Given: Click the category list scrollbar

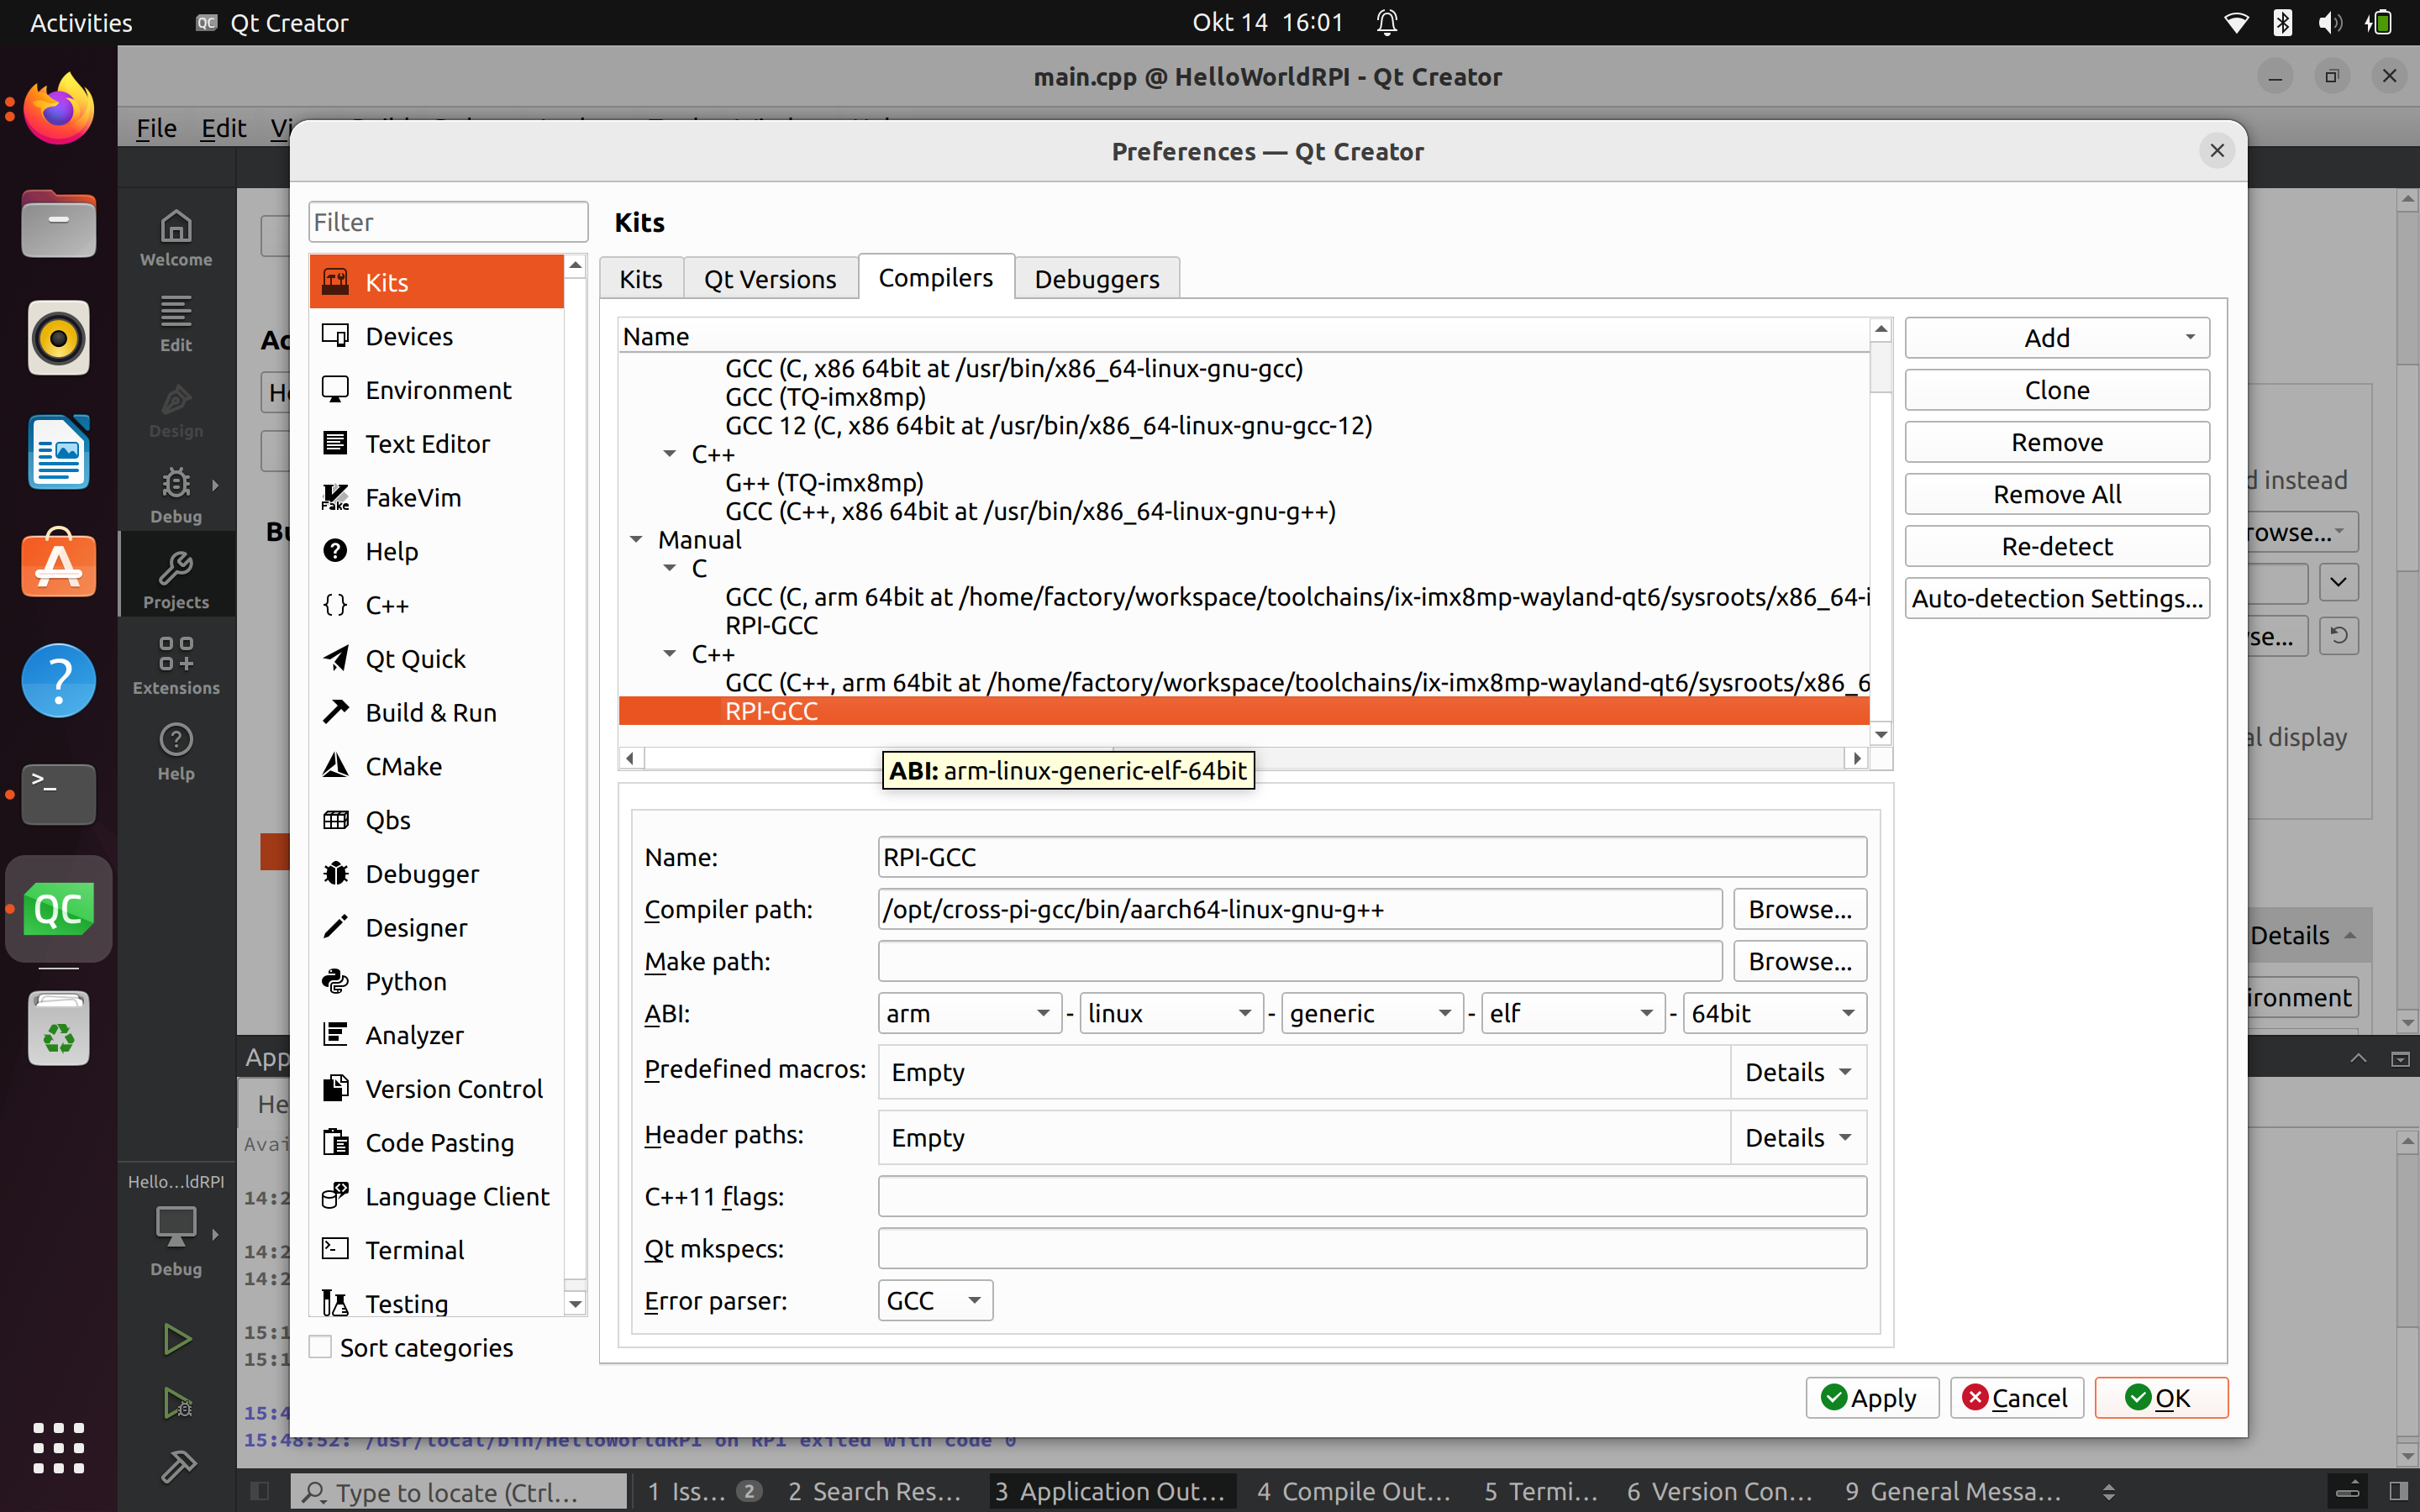Looking at the screenshot, I should (575, 785).
